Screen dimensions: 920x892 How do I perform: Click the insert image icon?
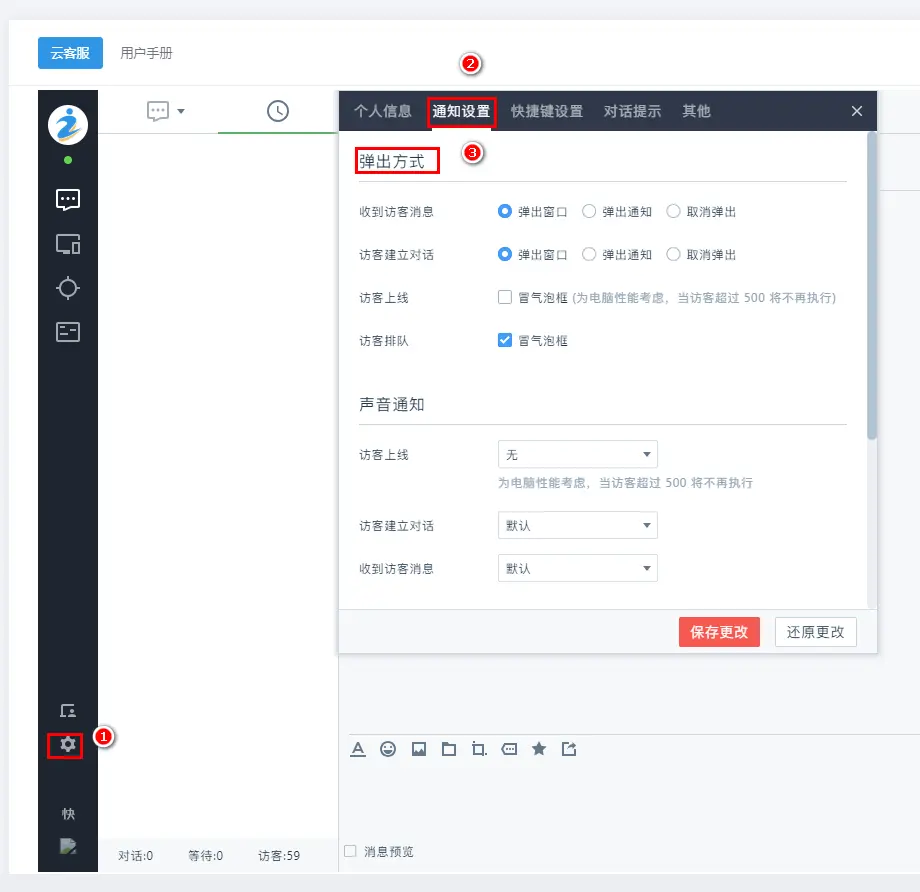coord(419,749)
